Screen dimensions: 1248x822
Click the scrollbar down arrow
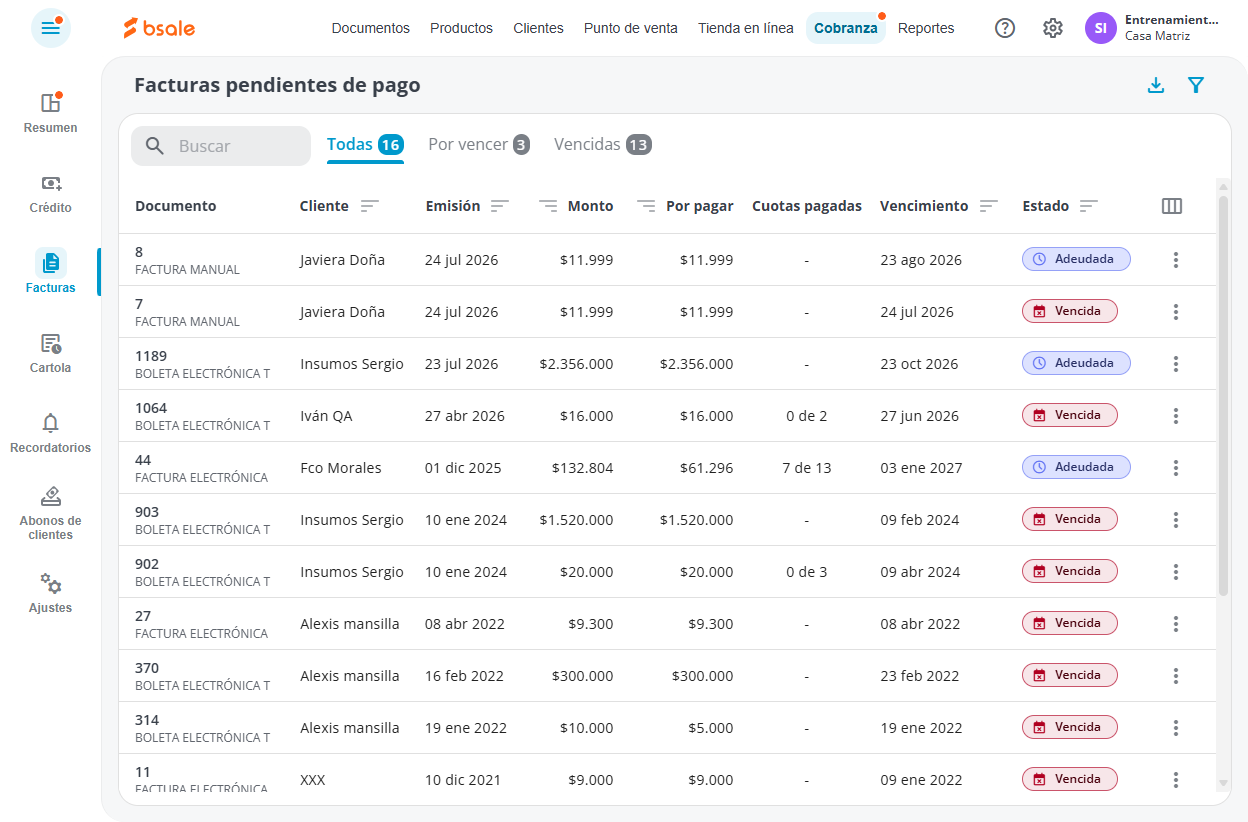pyautogui.click(x=1223, y=783)
